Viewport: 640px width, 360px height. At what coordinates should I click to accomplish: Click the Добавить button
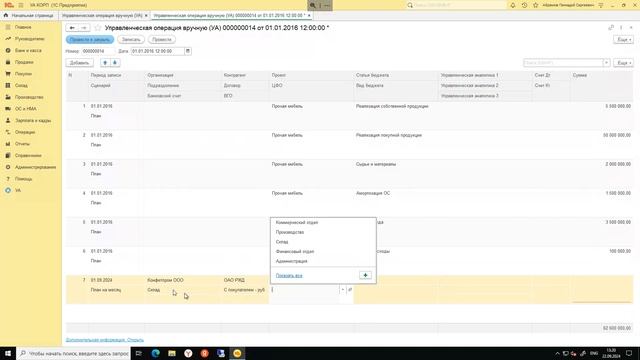pyautogui.click(x=80, y=63)
